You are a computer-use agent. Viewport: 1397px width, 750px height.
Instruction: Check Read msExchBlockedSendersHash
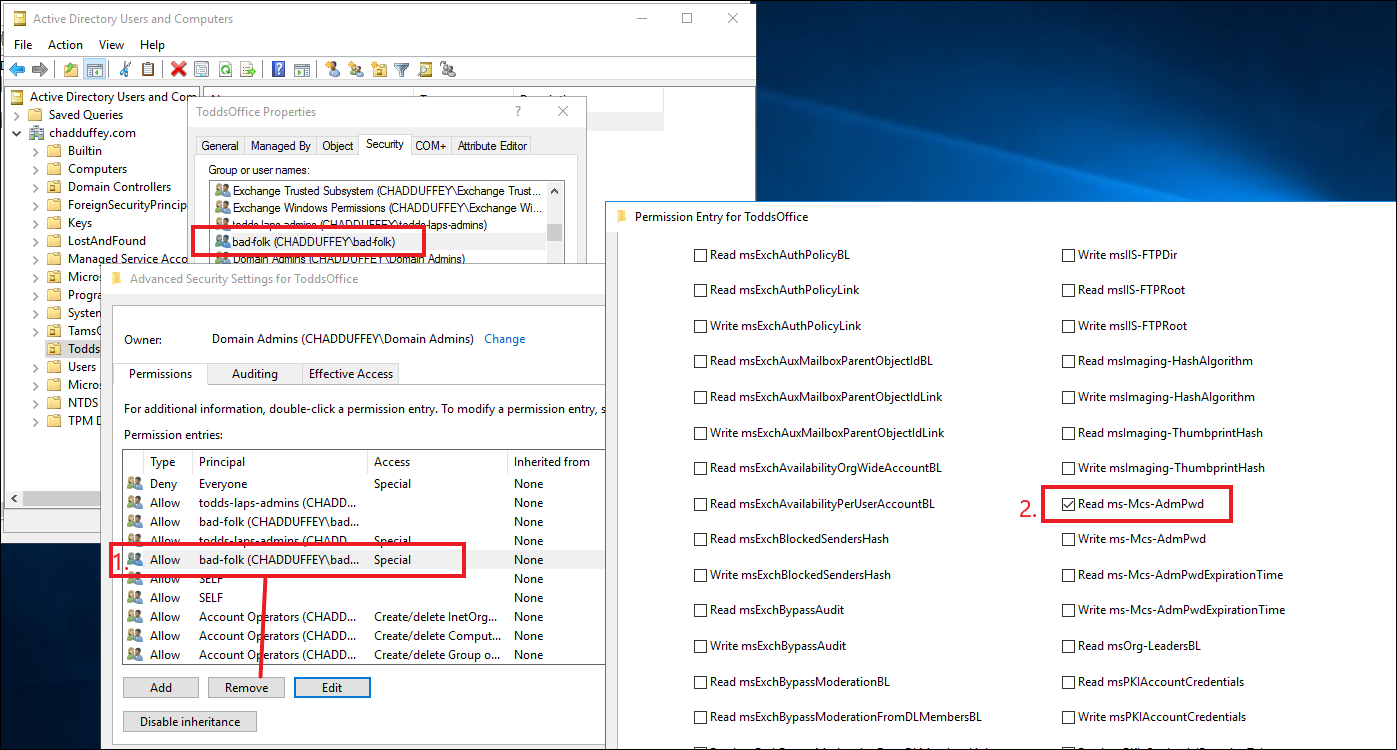tap(700, 539)
